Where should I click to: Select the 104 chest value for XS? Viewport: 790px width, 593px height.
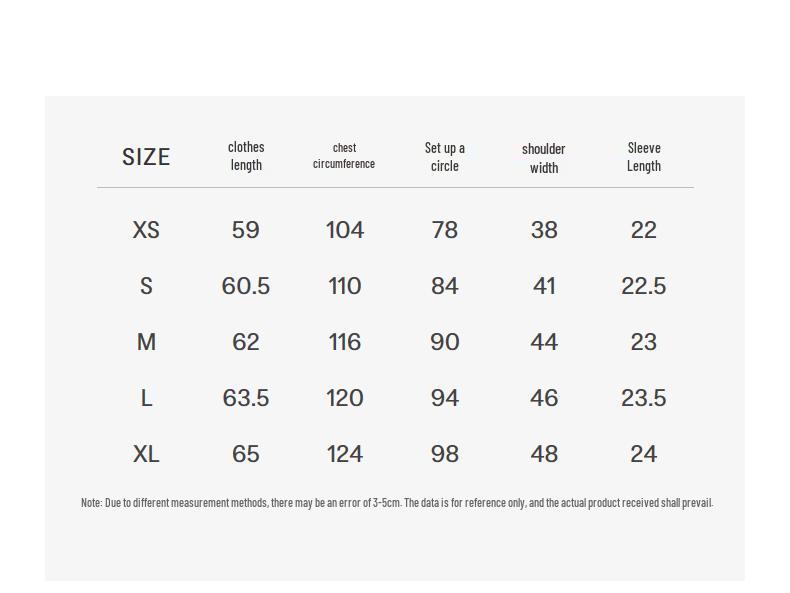coord(345,230)
